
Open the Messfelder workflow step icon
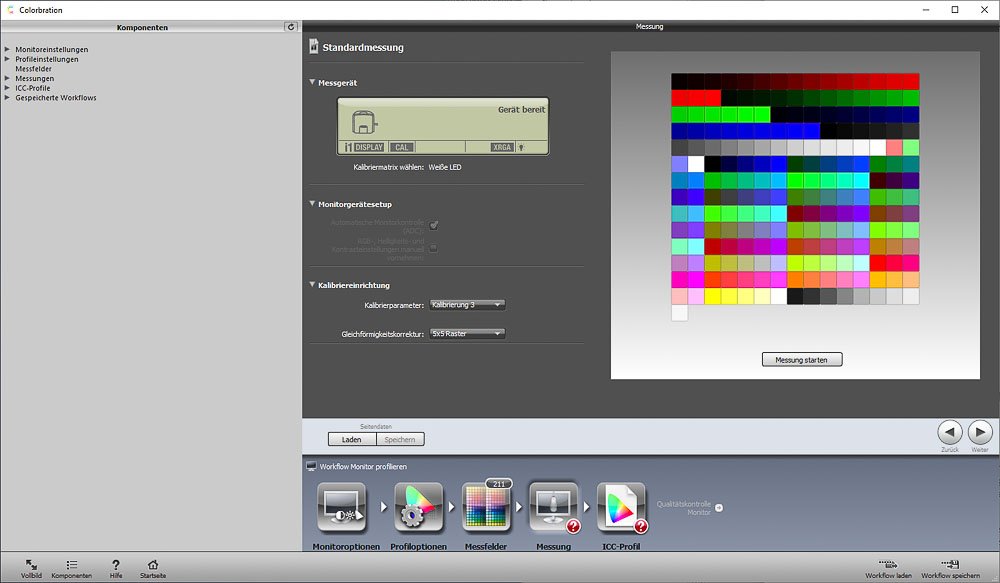coord(486,508)
